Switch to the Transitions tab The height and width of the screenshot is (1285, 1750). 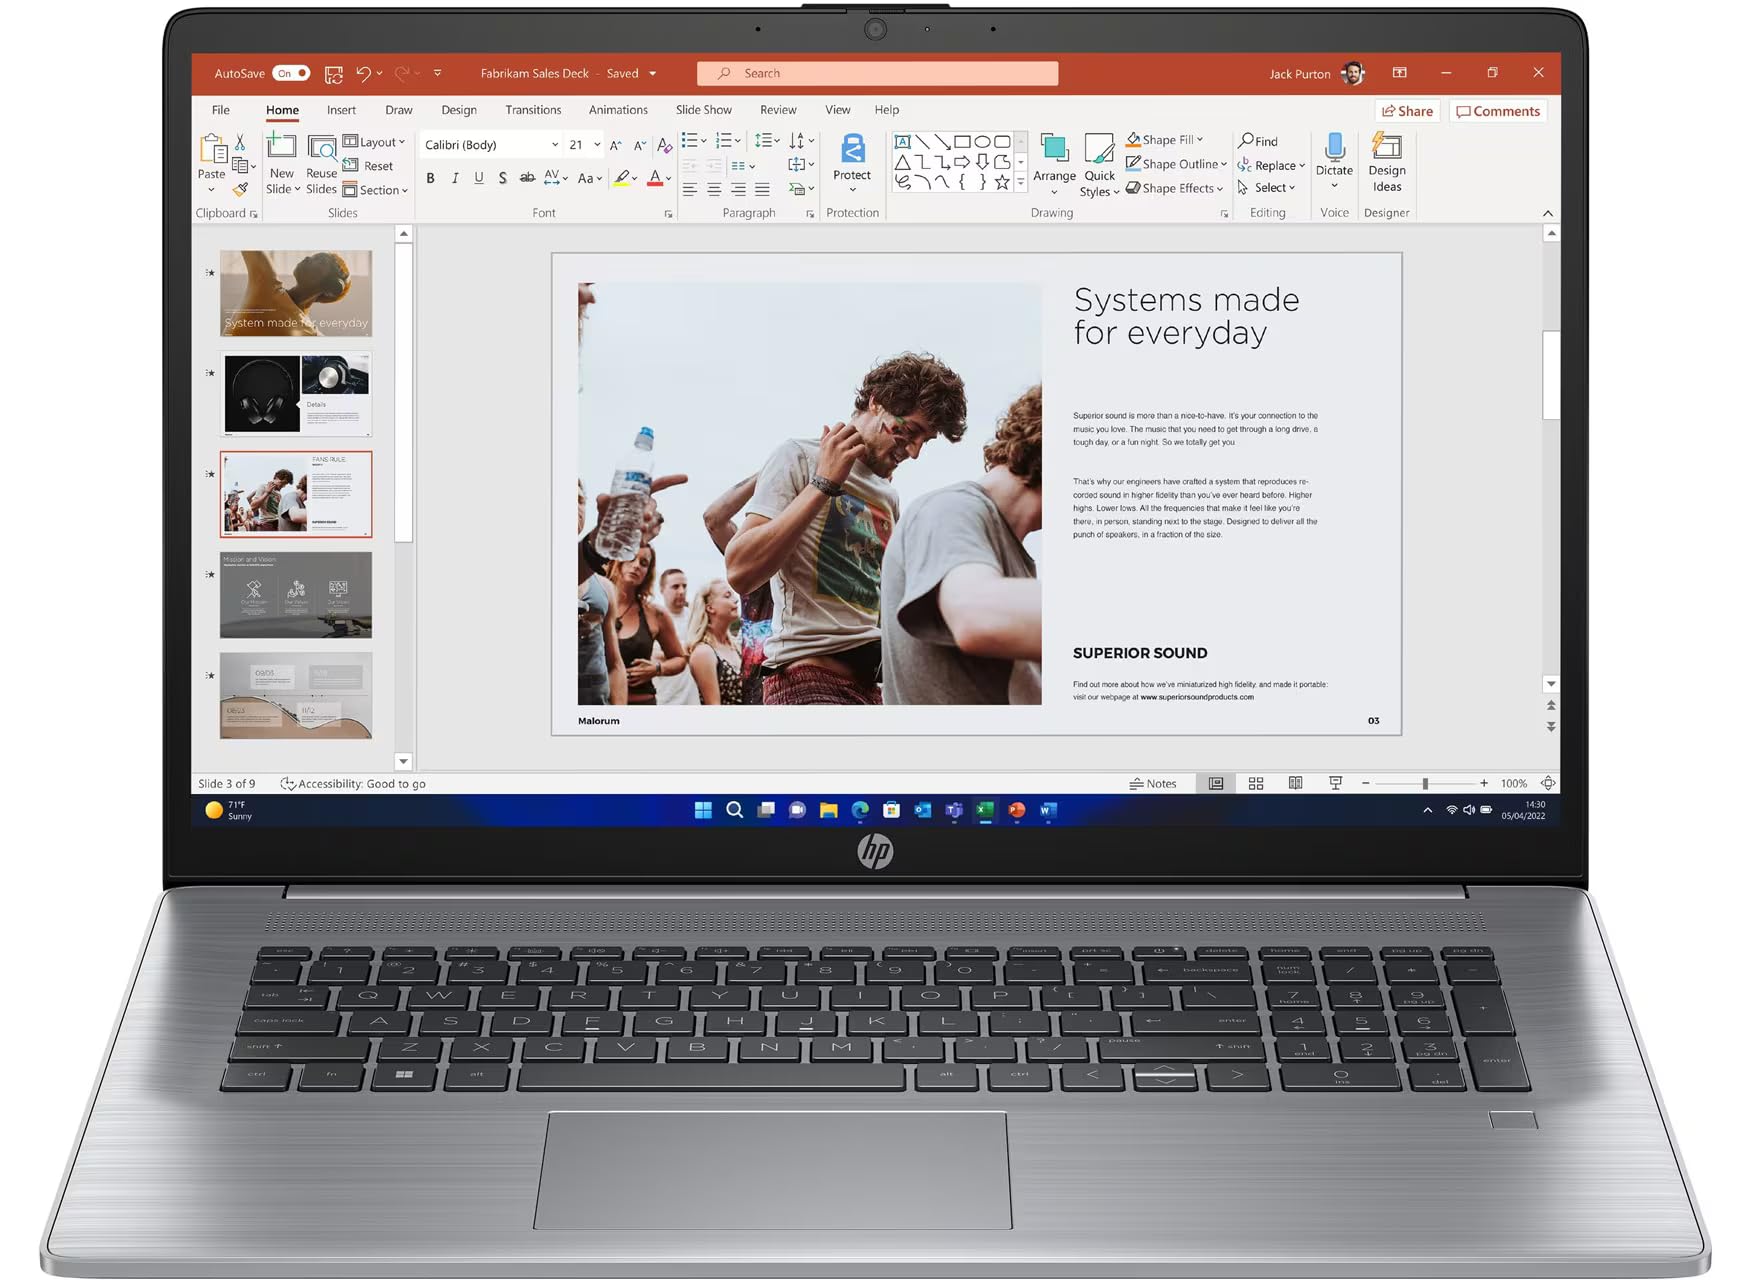(532, 110)
